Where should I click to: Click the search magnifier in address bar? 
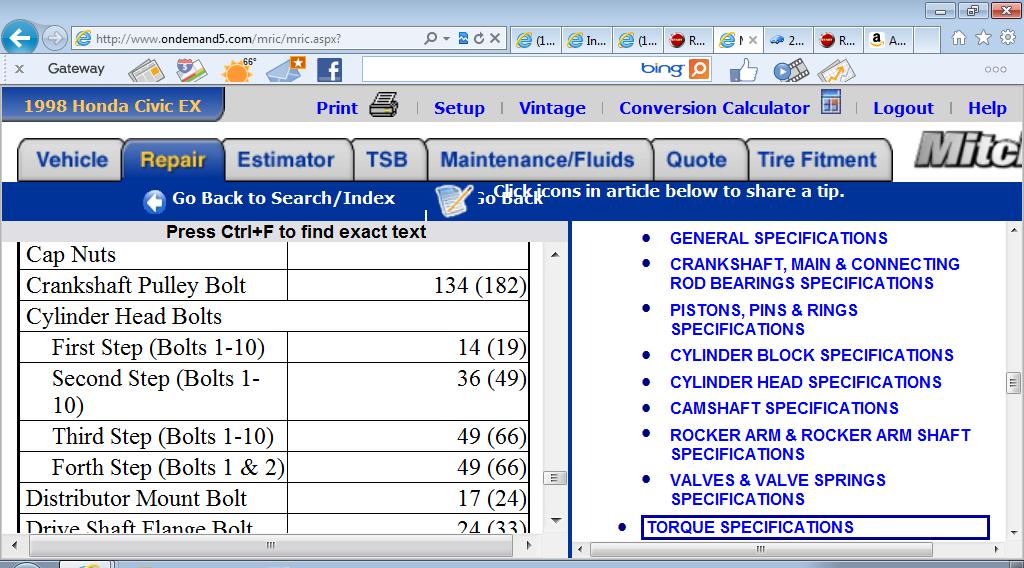[430, 39]
